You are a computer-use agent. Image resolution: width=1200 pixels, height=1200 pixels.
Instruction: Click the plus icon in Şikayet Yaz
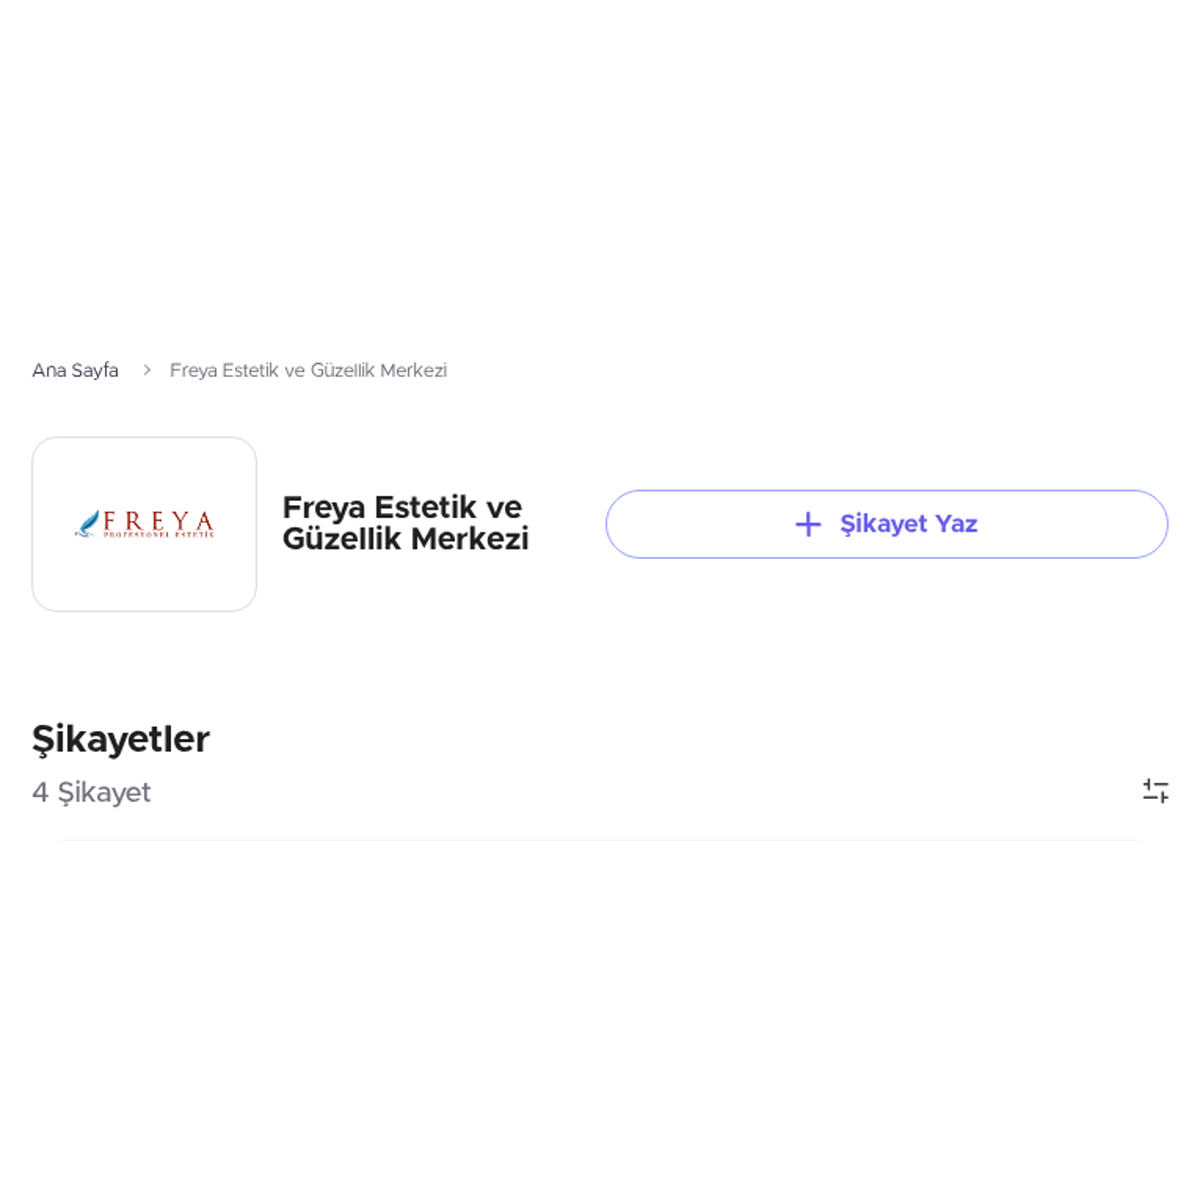pyautogui.click(x=808, y=524)
